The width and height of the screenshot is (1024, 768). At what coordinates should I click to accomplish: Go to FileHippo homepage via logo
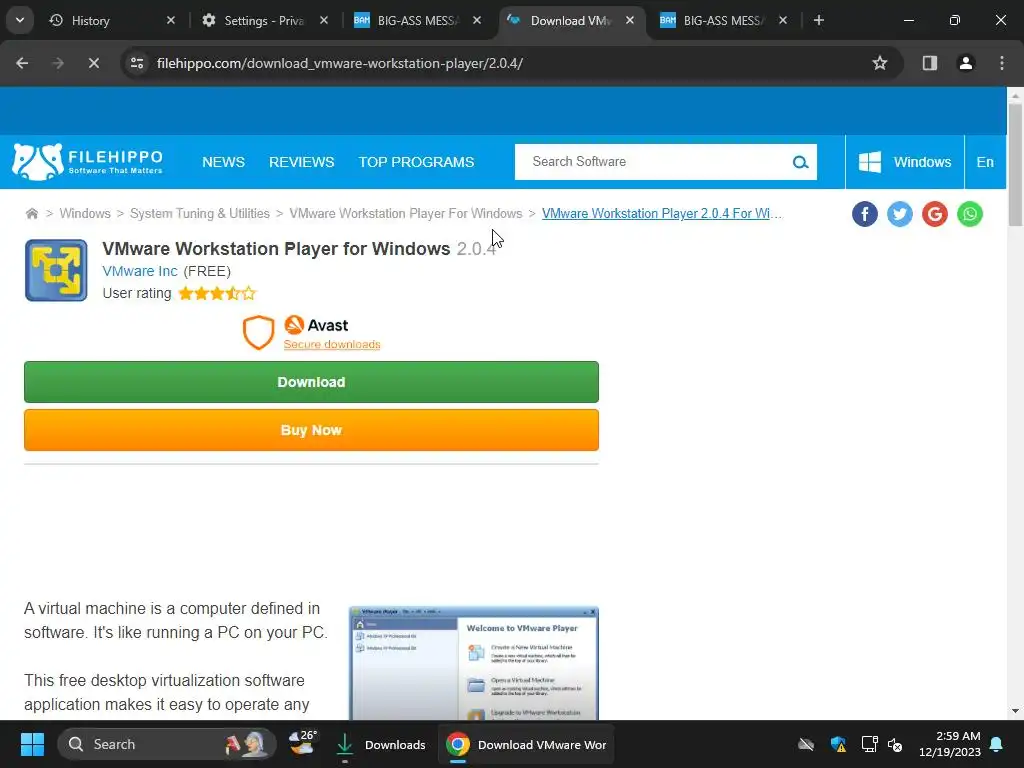tap(87, 162)
